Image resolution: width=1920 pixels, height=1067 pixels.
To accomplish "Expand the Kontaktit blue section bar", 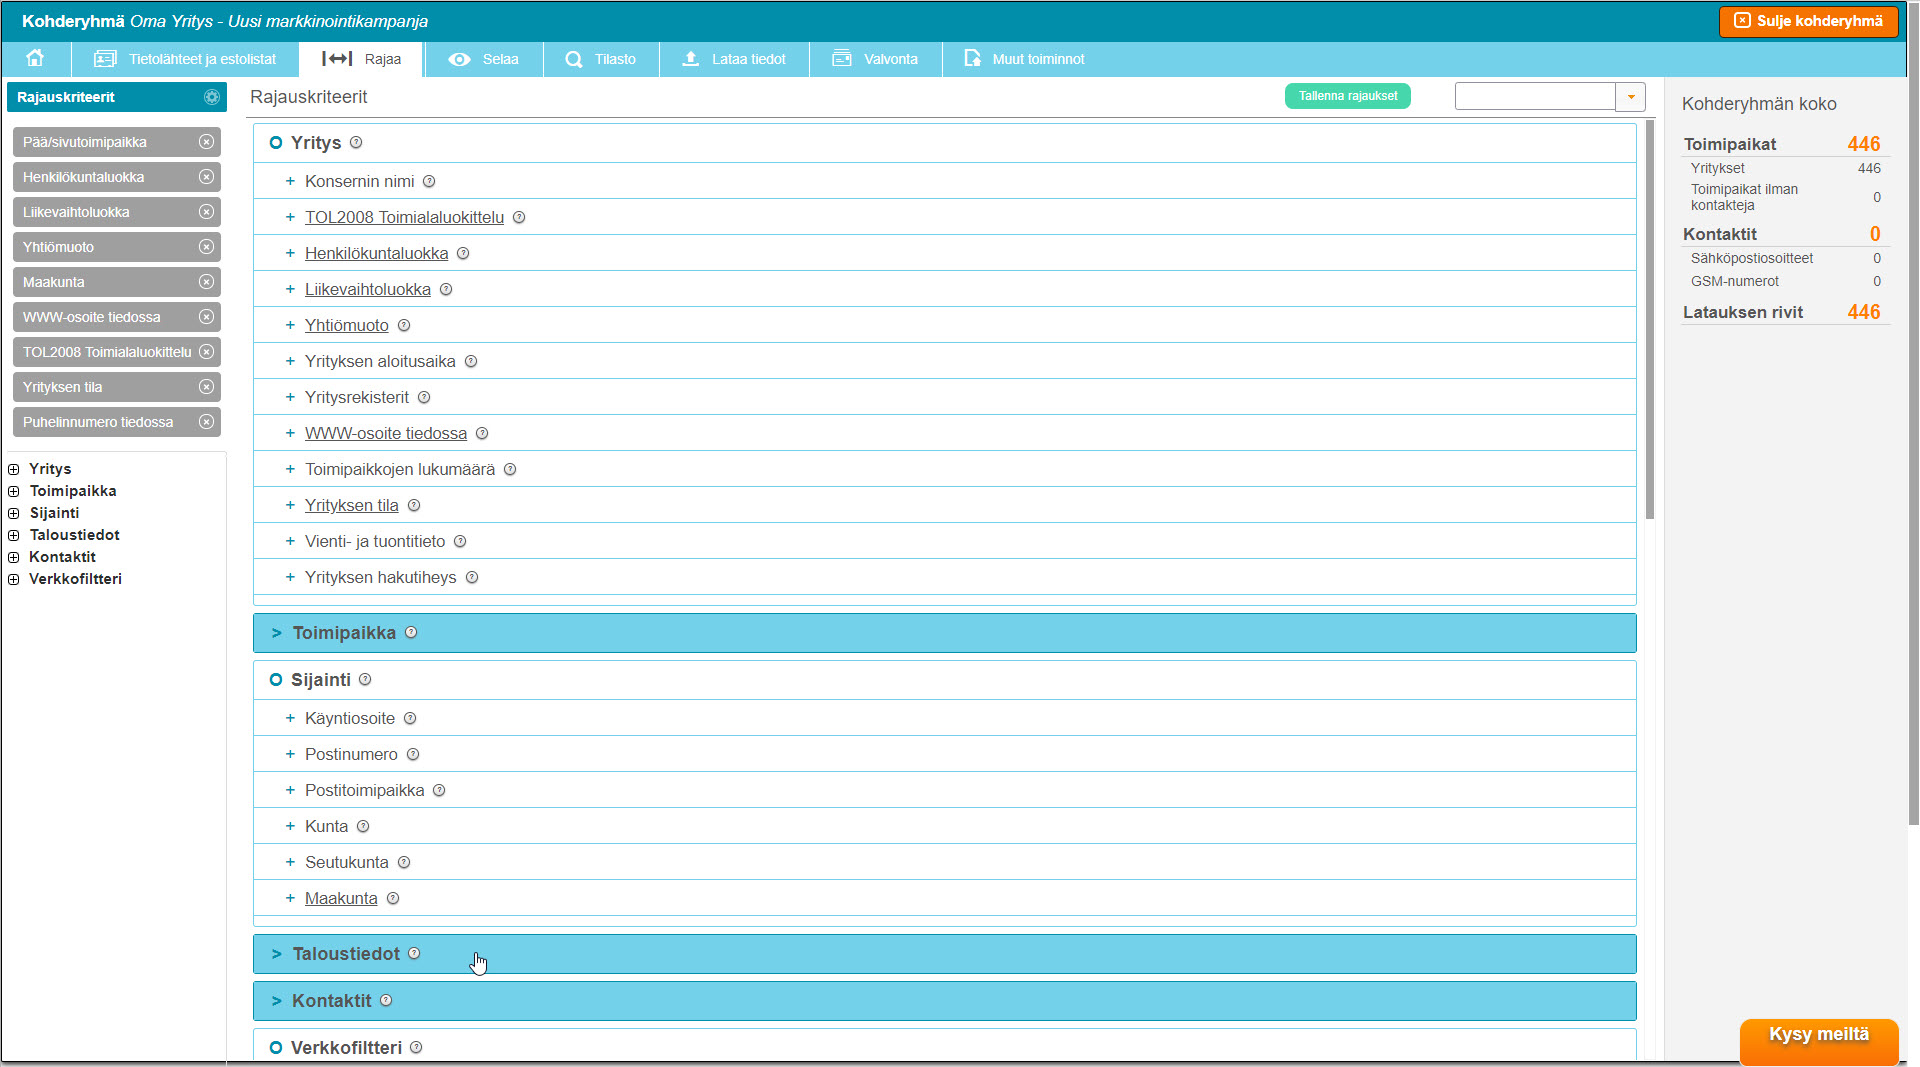I will 944,1001.
